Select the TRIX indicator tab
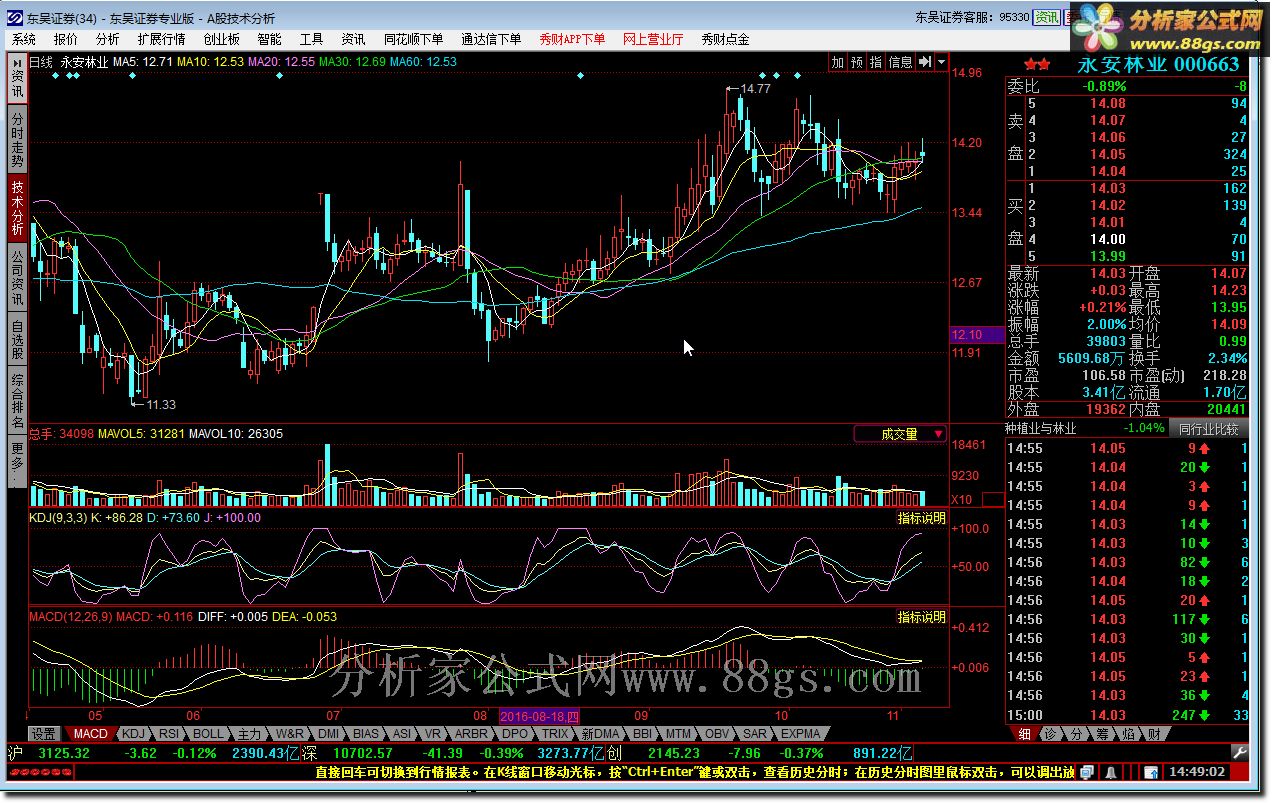1272x803 pixels. pyautogui.click(x=554, y=734)
